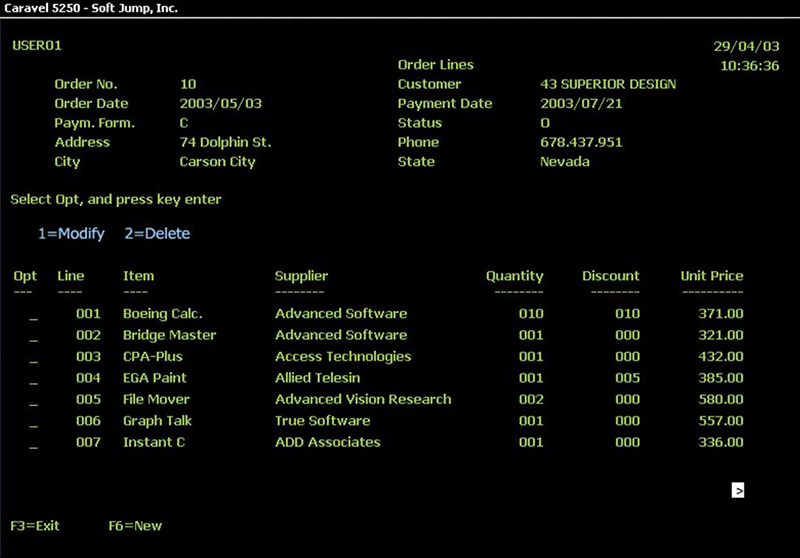Image resolution: width=800 pixels, height=558 pixels.
Task: Click Advanced Software in the Boeing Calc. row
Action: pyautogui.click(x=341, y=314)
